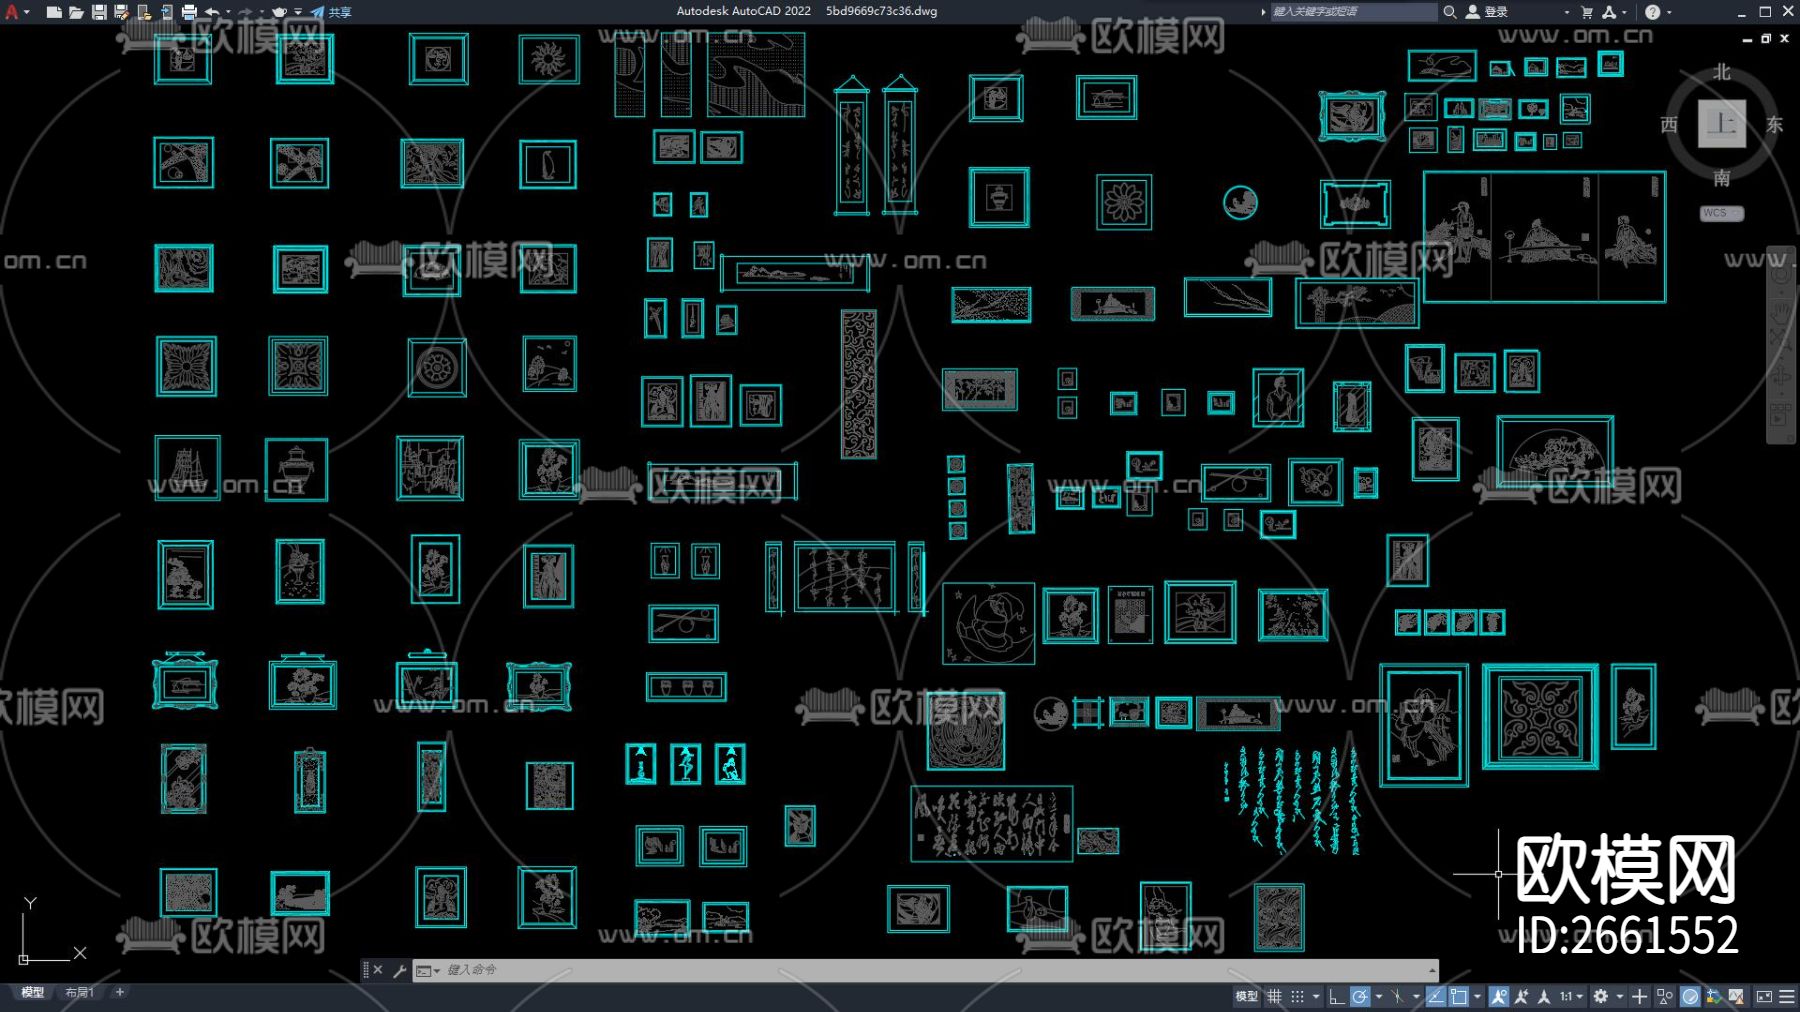The height and width of the screenshot is (1012, 1800).
Task: Click the Clean Screen icon in status bar
Action: click(x=1764, y=996)
